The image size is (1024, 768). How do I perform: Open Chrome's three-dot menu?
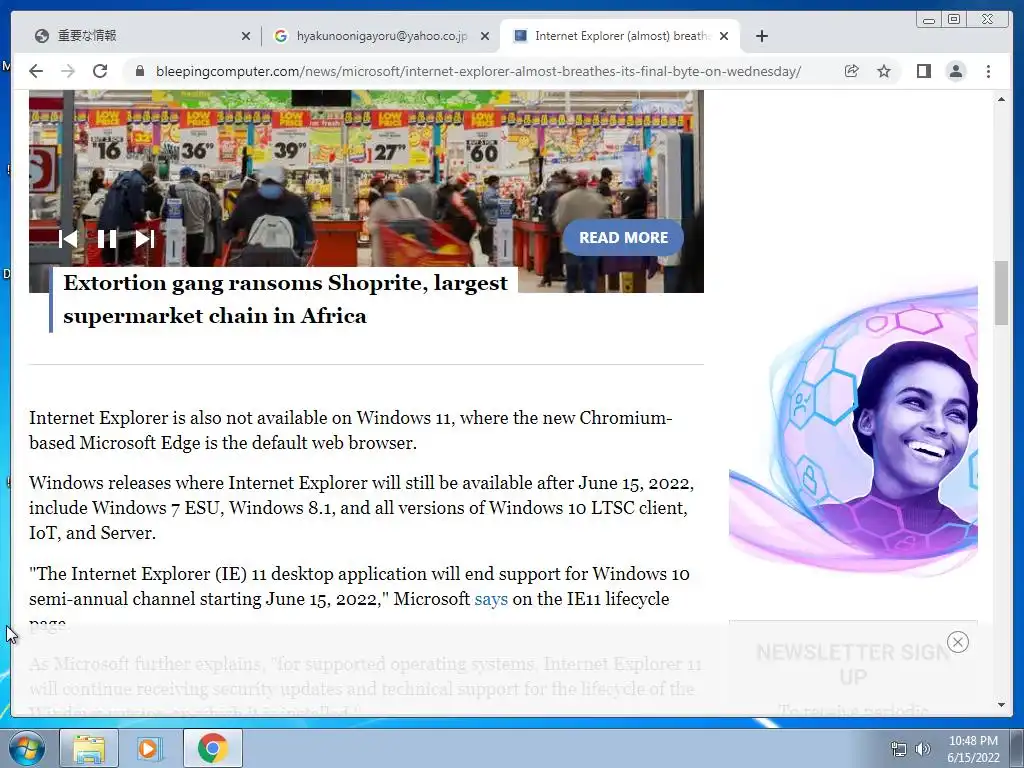coord(988,71)
